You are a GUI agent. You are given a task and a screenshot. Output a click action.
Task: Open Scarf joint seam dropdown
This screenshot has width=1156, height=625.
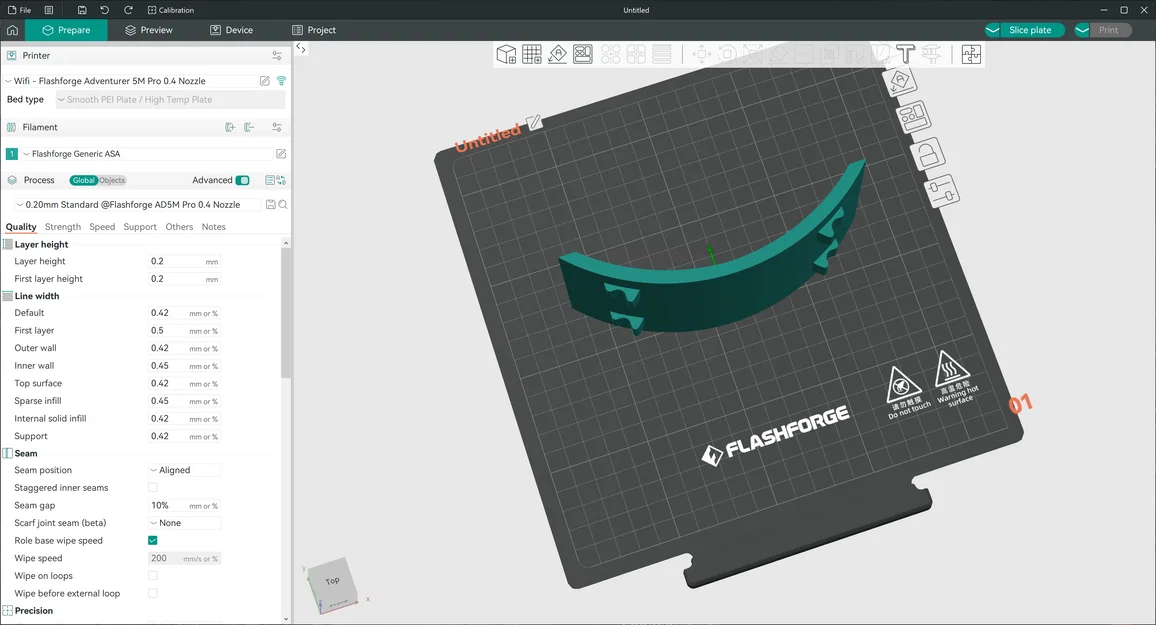[184, 523]
